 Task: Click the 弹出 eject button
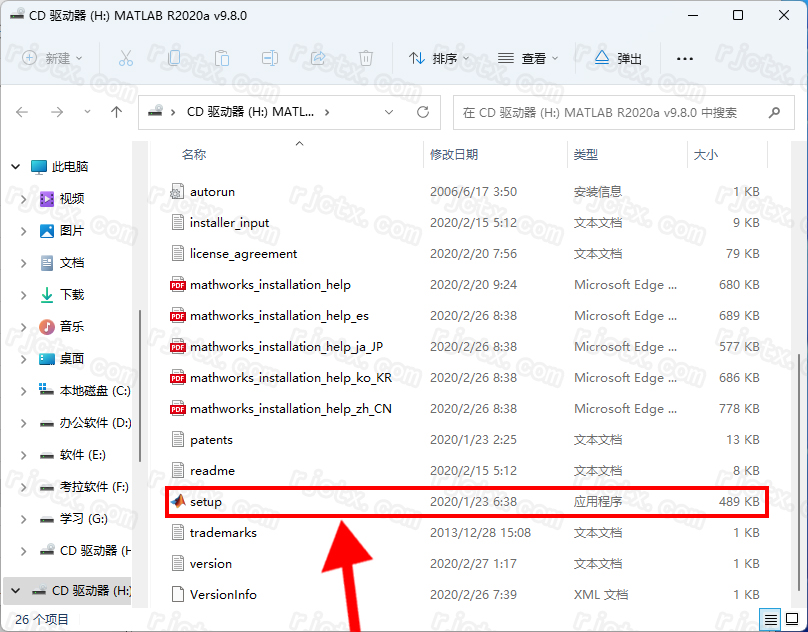coord(618,58)
